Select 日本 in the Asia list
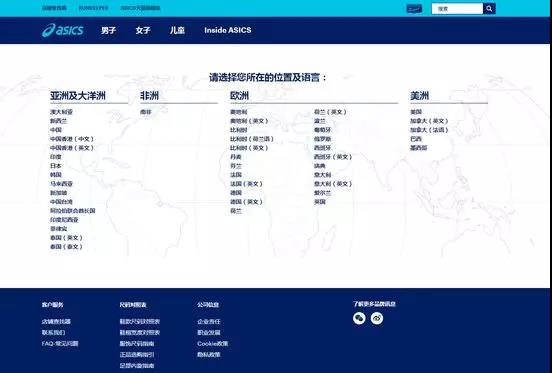The width and height of the screenshot is (552, 373). click(56, 166)
